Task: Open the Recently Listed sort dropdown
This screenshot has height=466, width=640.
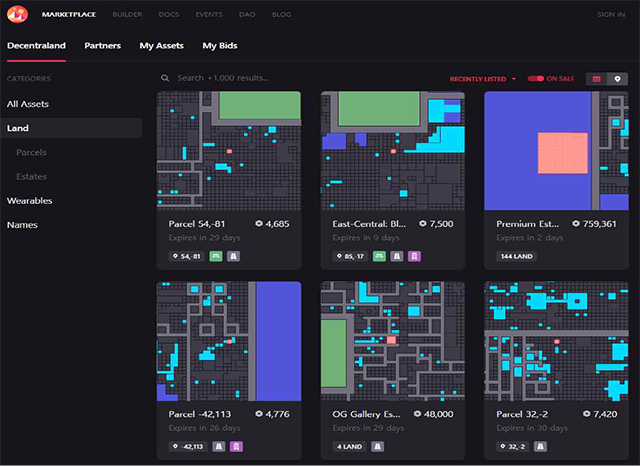Action: click(x=483, y=79)
